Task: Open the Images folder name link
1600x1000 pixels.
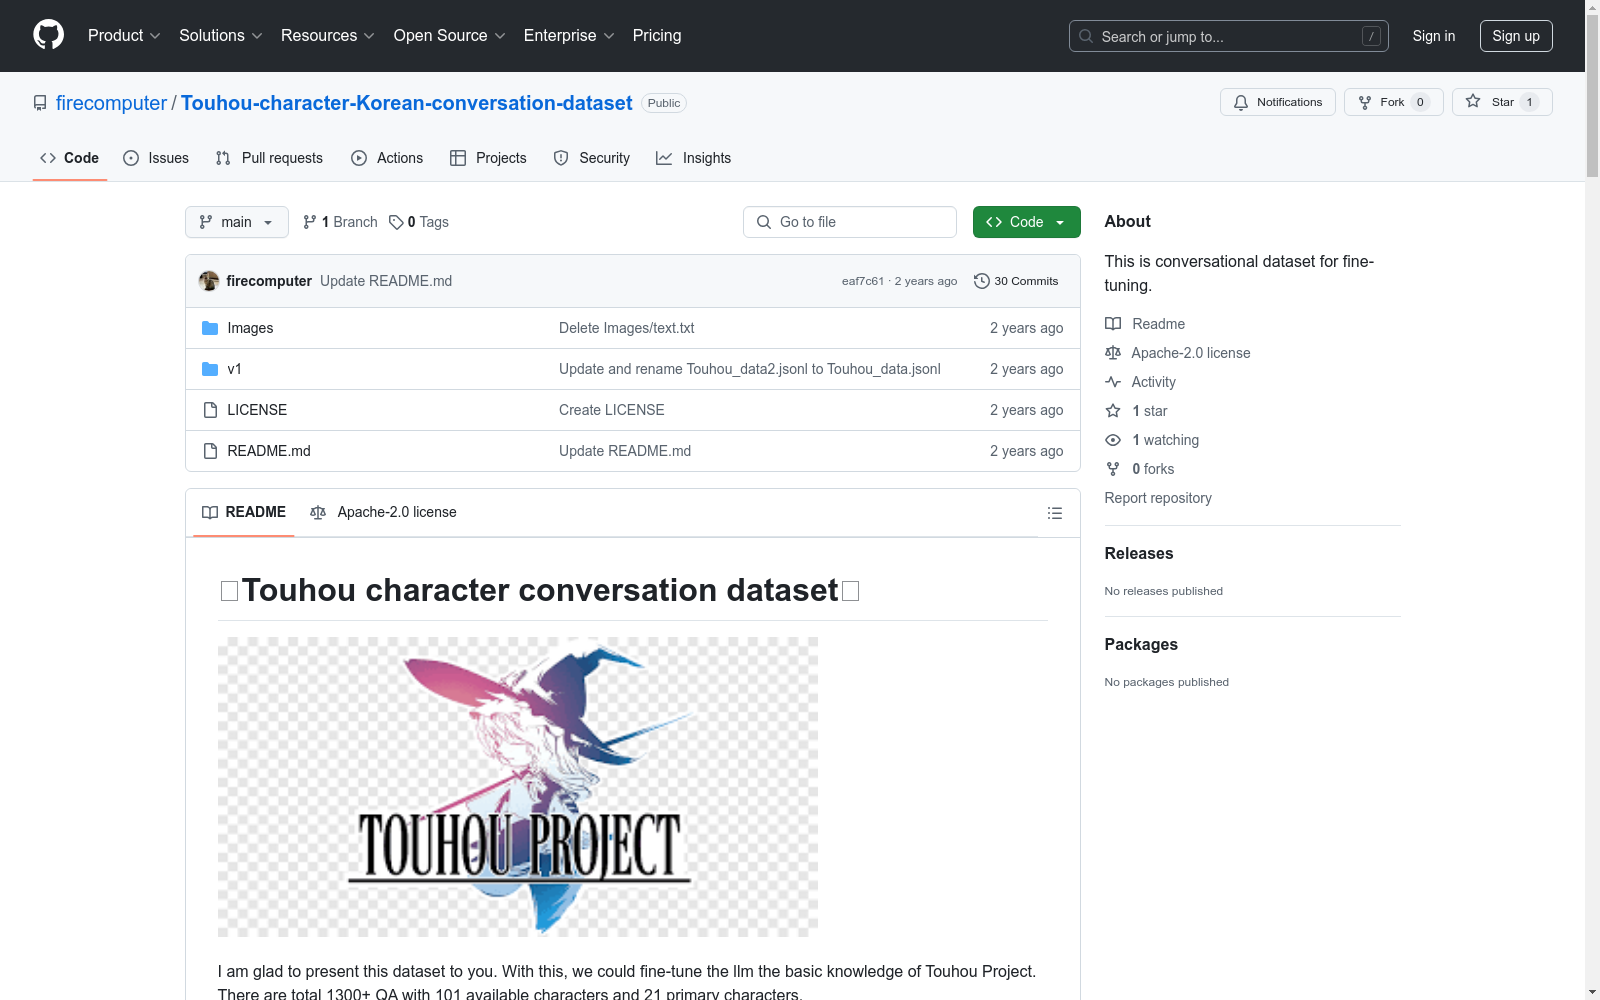Action: [x=250, y=328]
